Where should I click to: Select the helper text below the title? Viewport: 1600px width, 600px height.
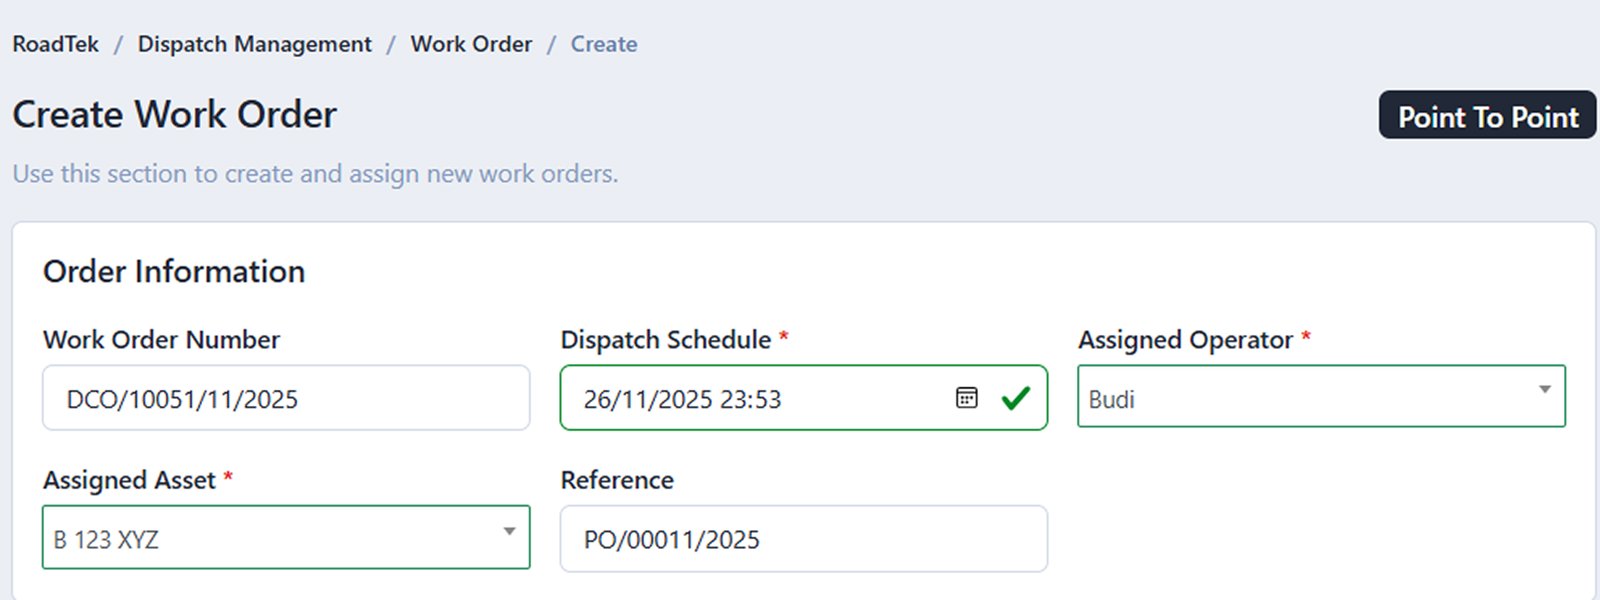315,173
